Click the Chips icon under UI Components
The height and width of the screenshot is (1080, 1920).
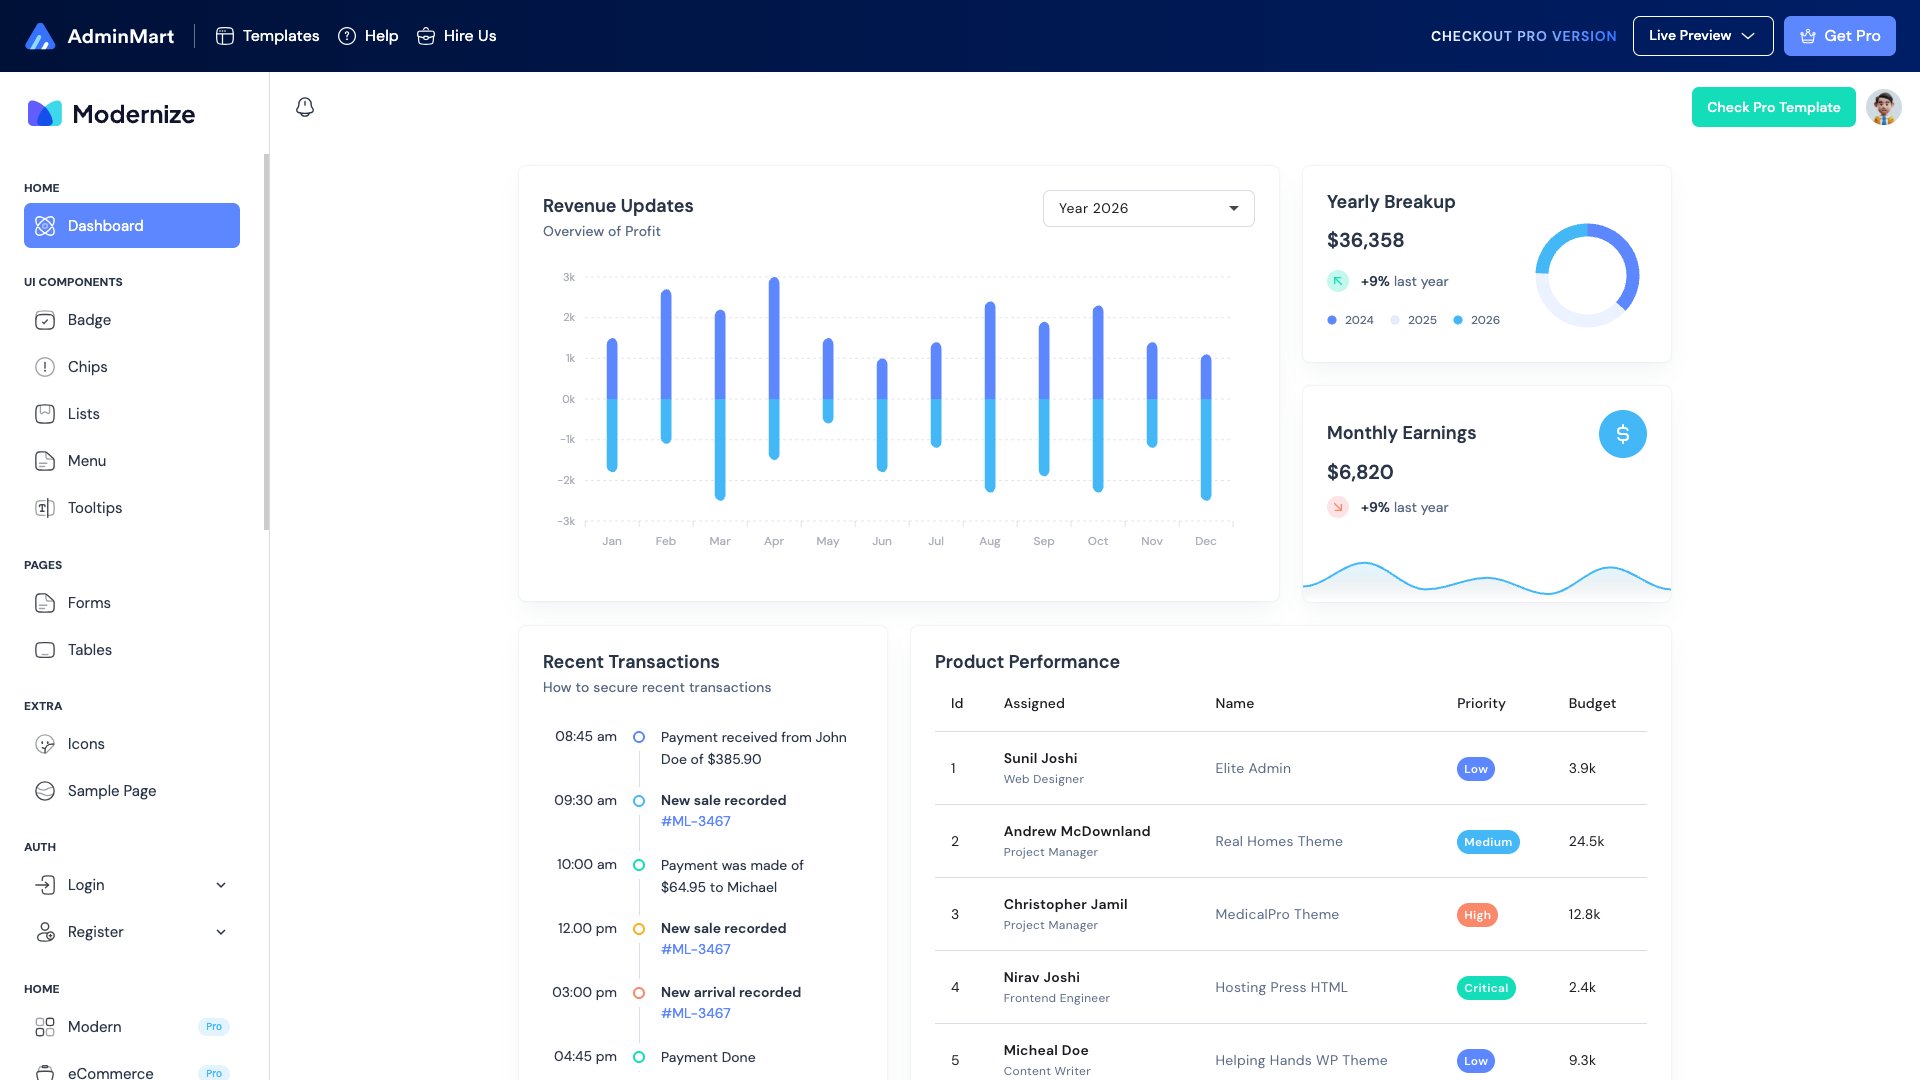pos(45,367)
